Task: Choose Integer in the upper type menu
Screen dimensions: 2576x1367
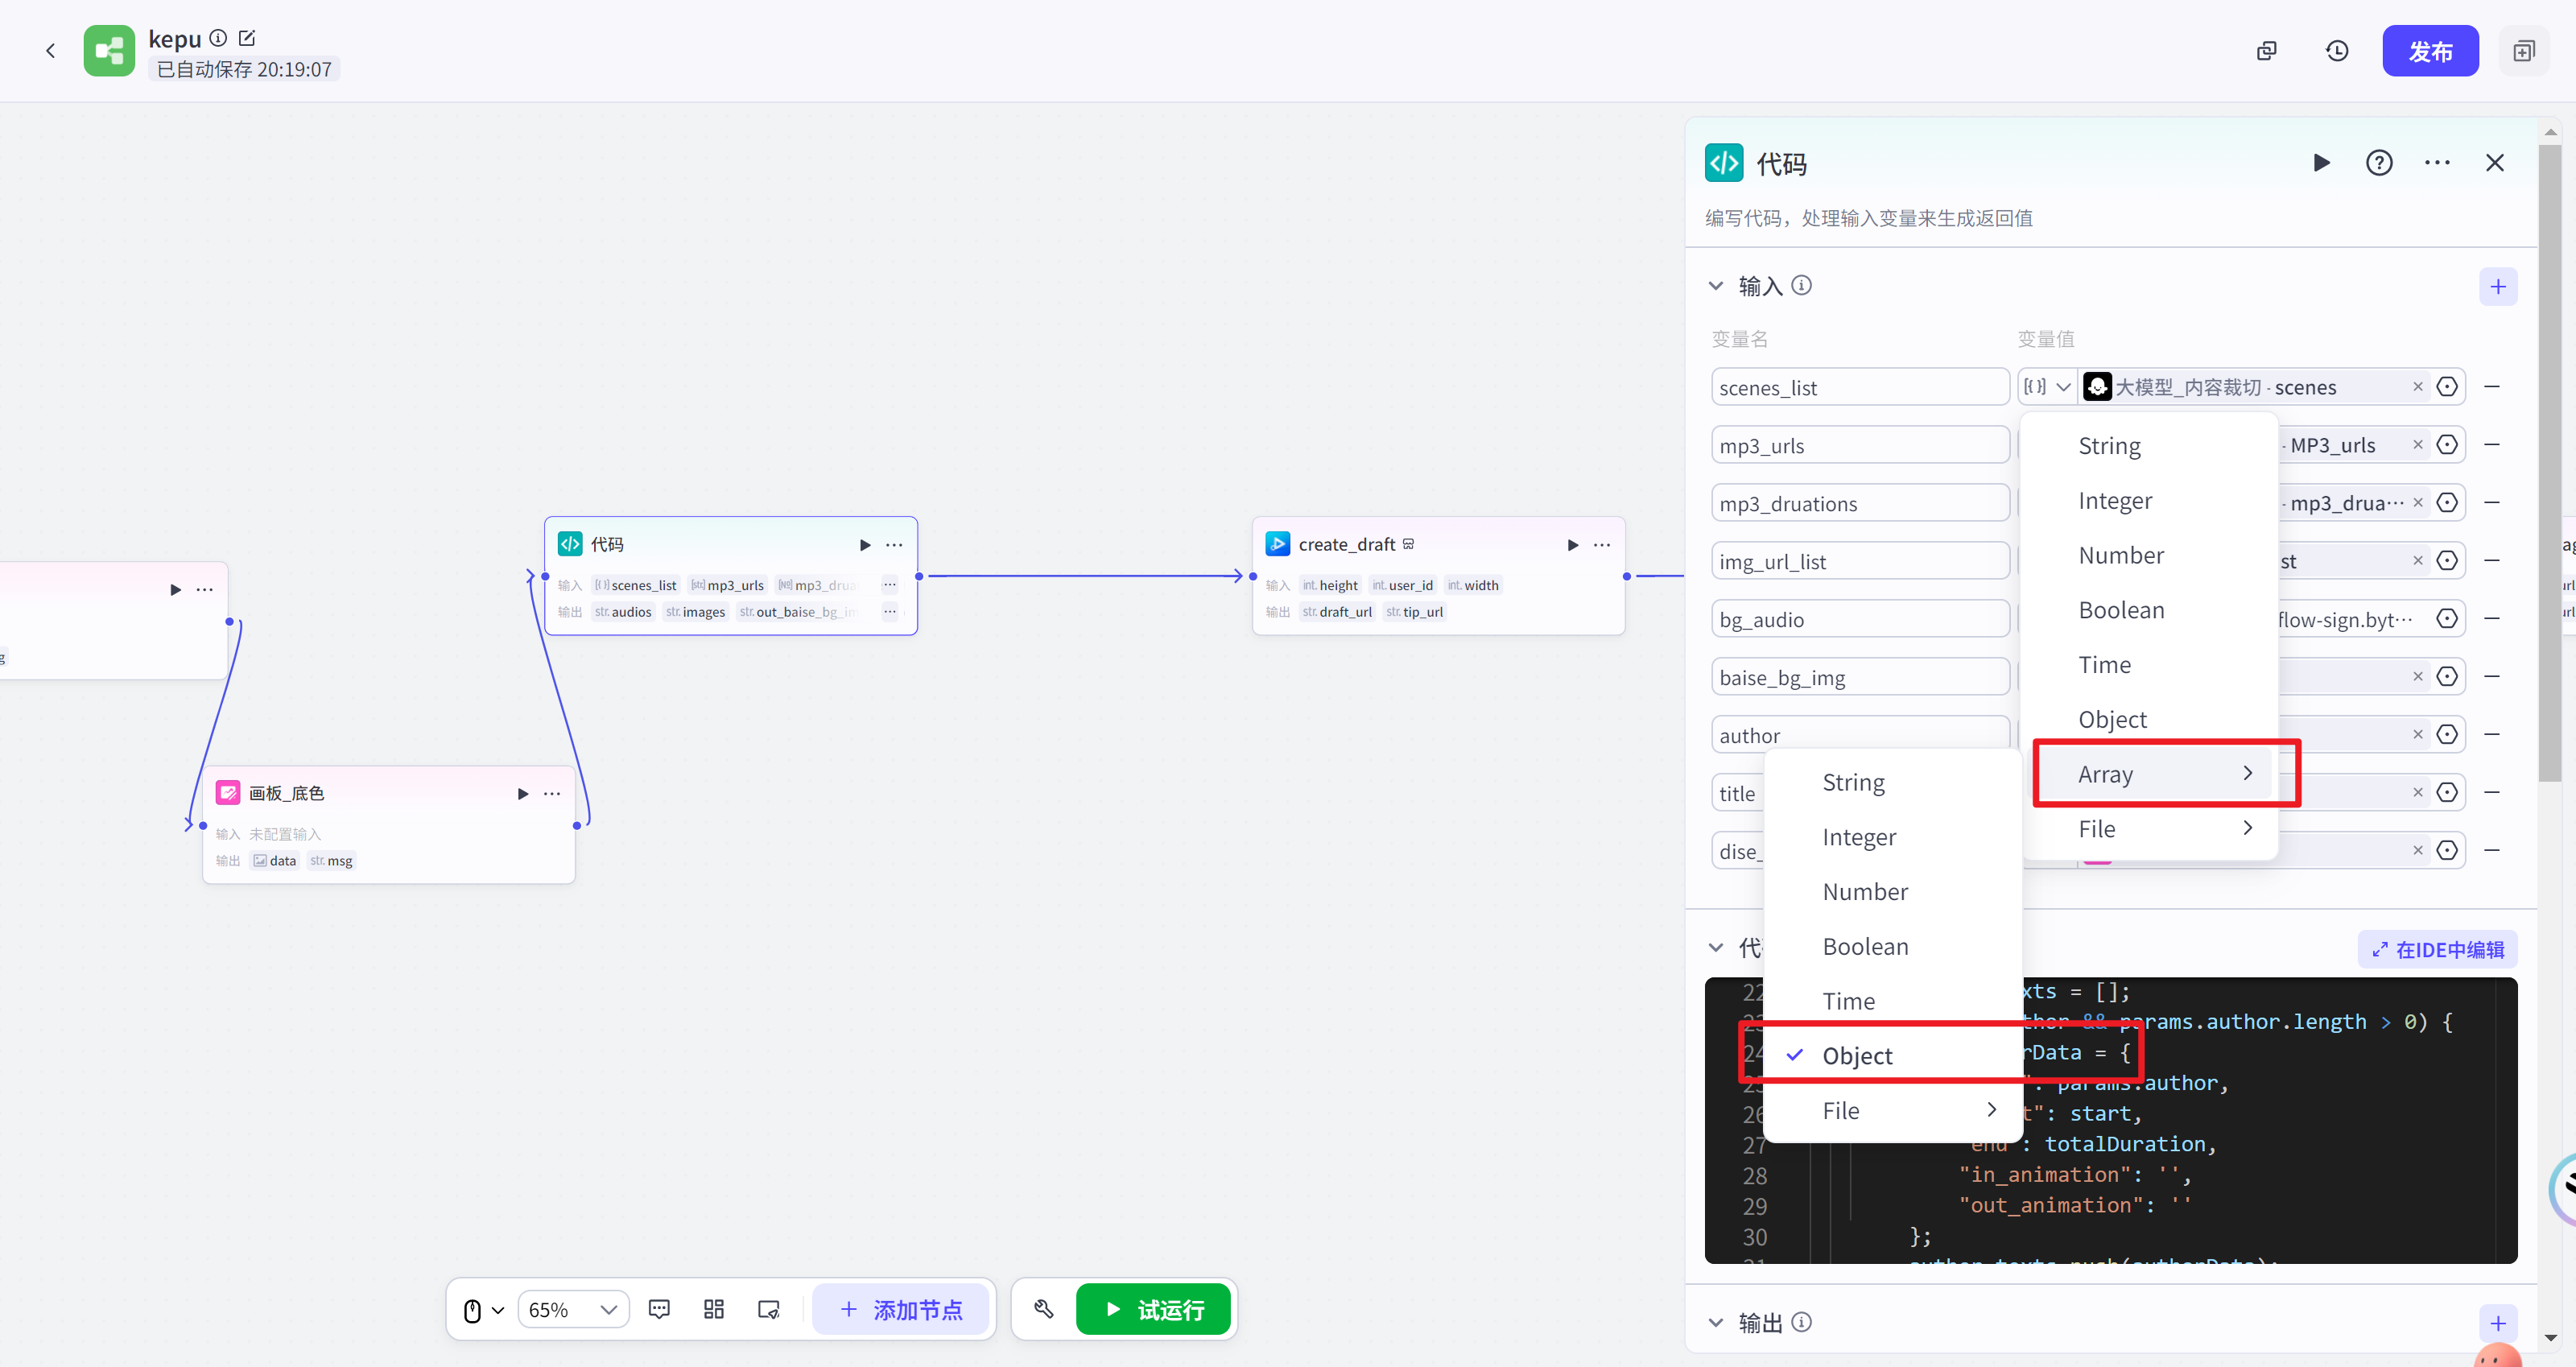Action: [2149, 501]
